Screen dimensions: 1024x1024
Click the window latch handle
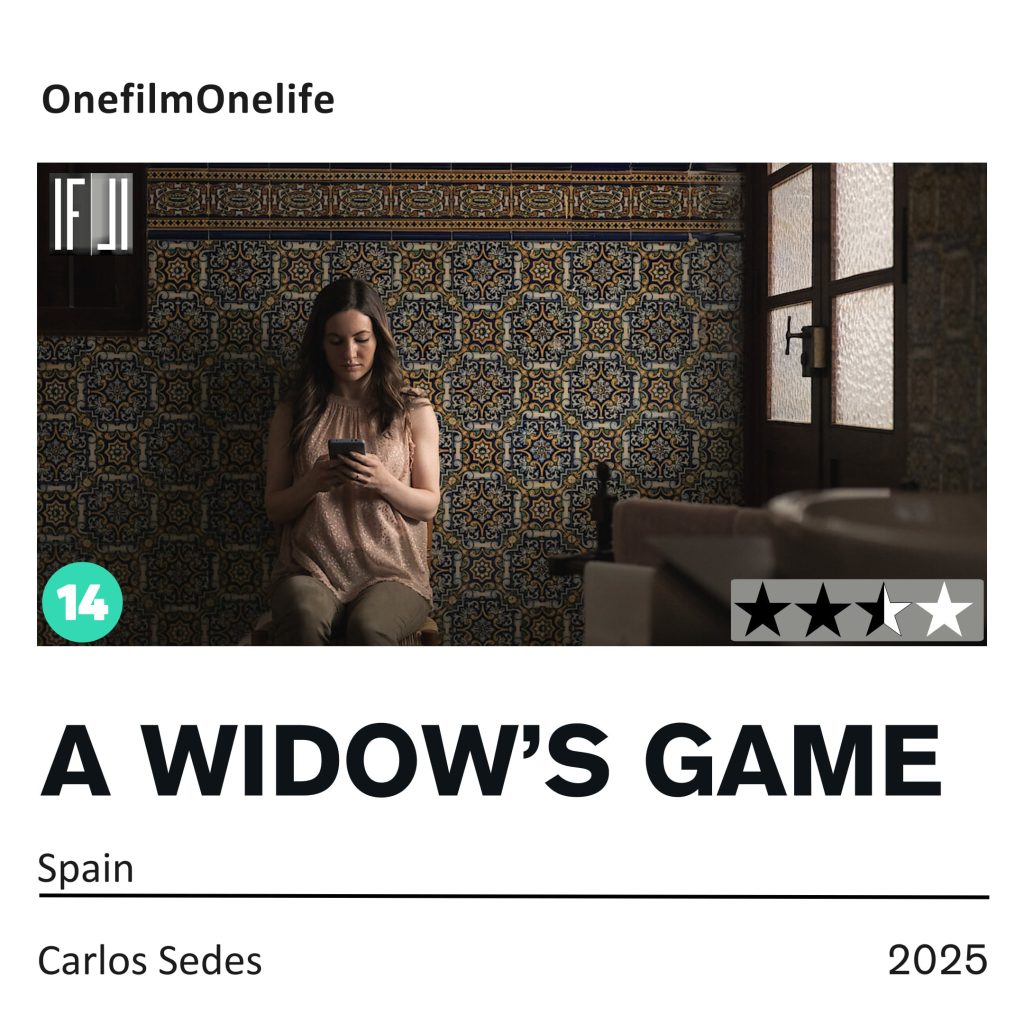805,344
